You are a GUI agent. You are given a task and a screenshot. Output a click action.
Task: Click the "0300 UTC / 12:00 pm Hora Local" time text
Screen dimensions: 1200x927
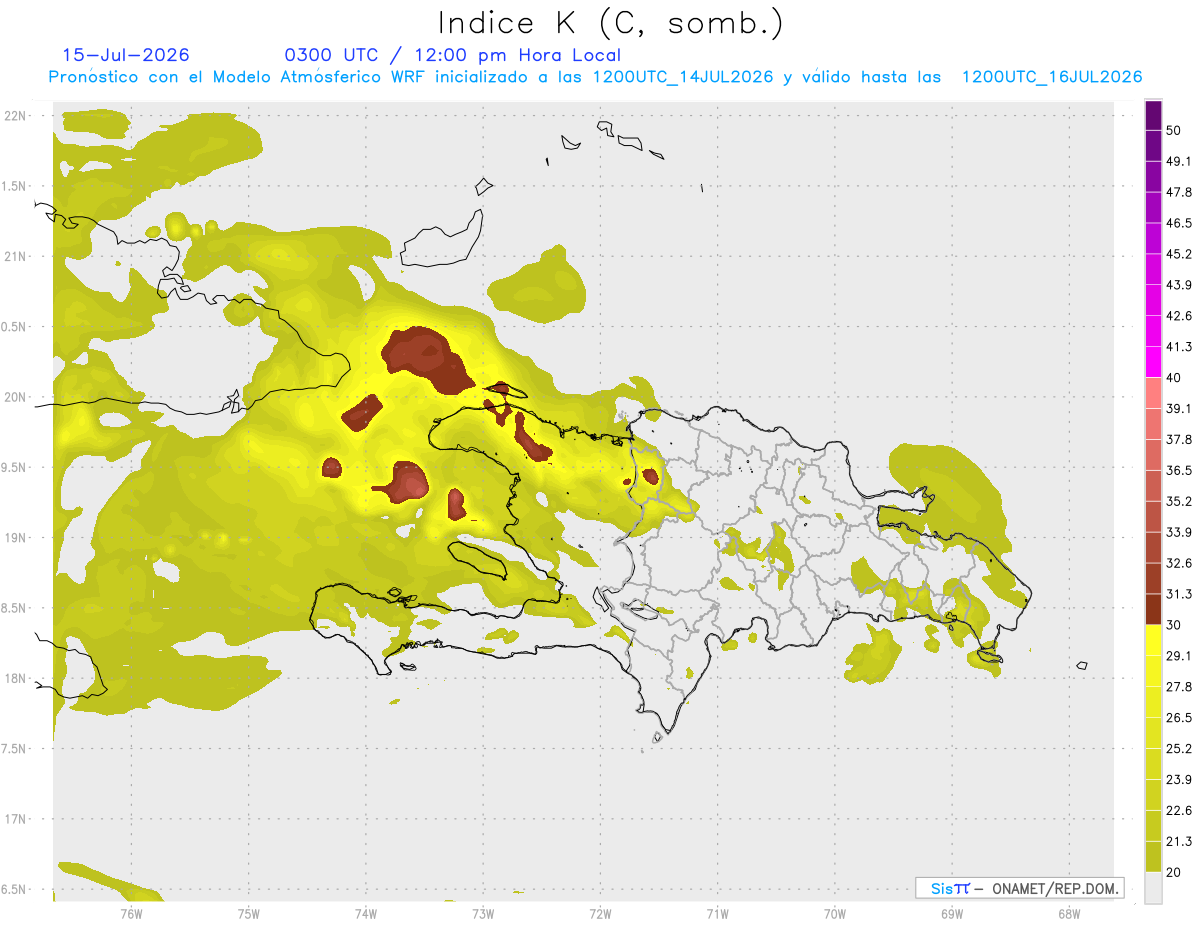click(x=453, y=55)
